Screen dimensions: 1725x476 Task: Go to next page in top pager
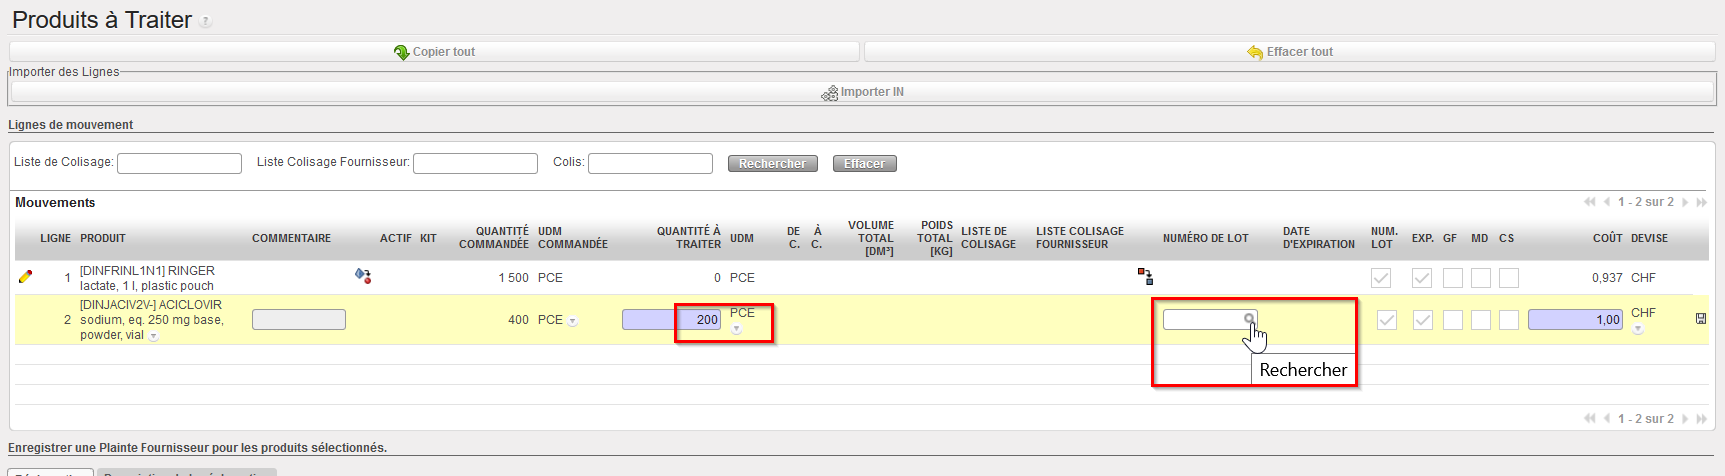[x=1685, y=202]
